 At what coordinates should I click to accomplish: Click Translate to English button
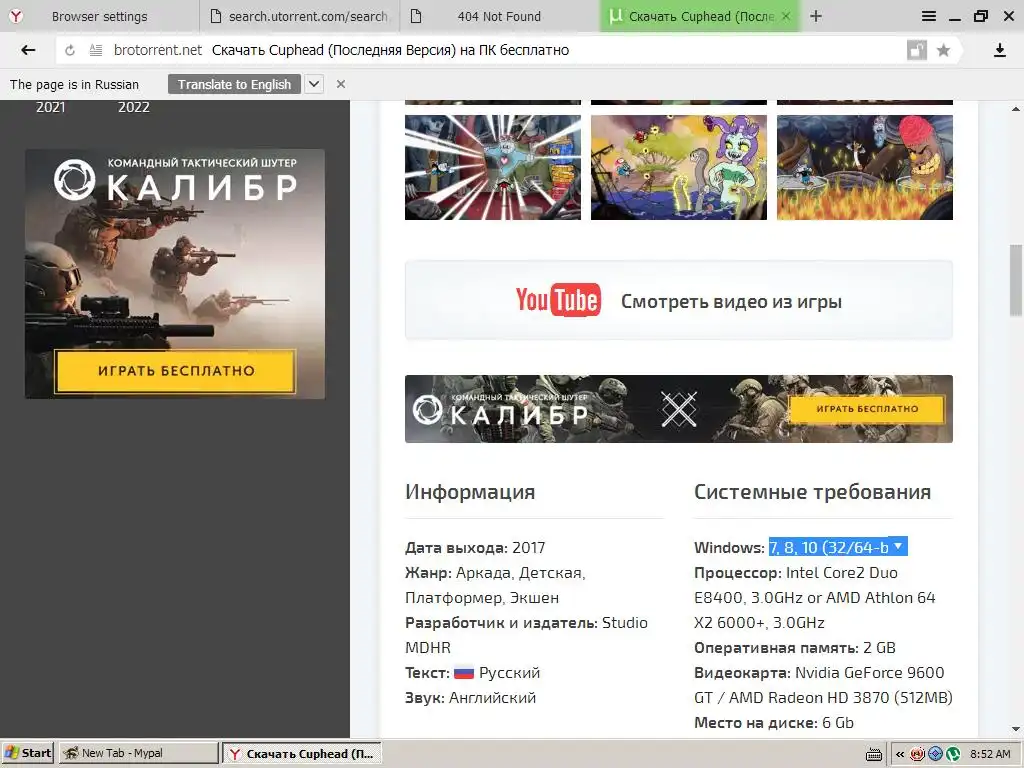pos(234,84)
